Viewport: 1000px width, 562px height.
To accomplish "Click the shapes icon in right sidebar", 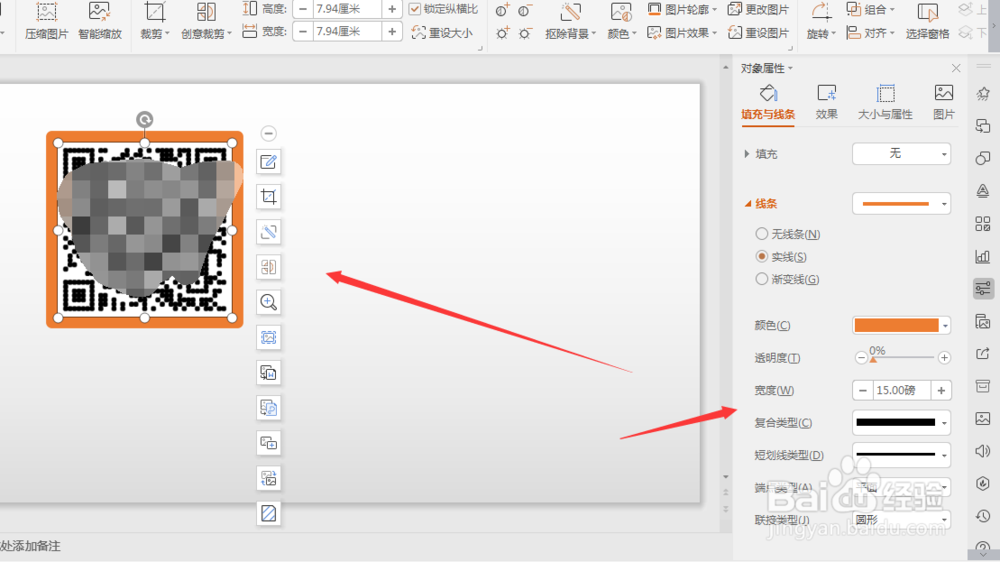I will pos(983,158).
